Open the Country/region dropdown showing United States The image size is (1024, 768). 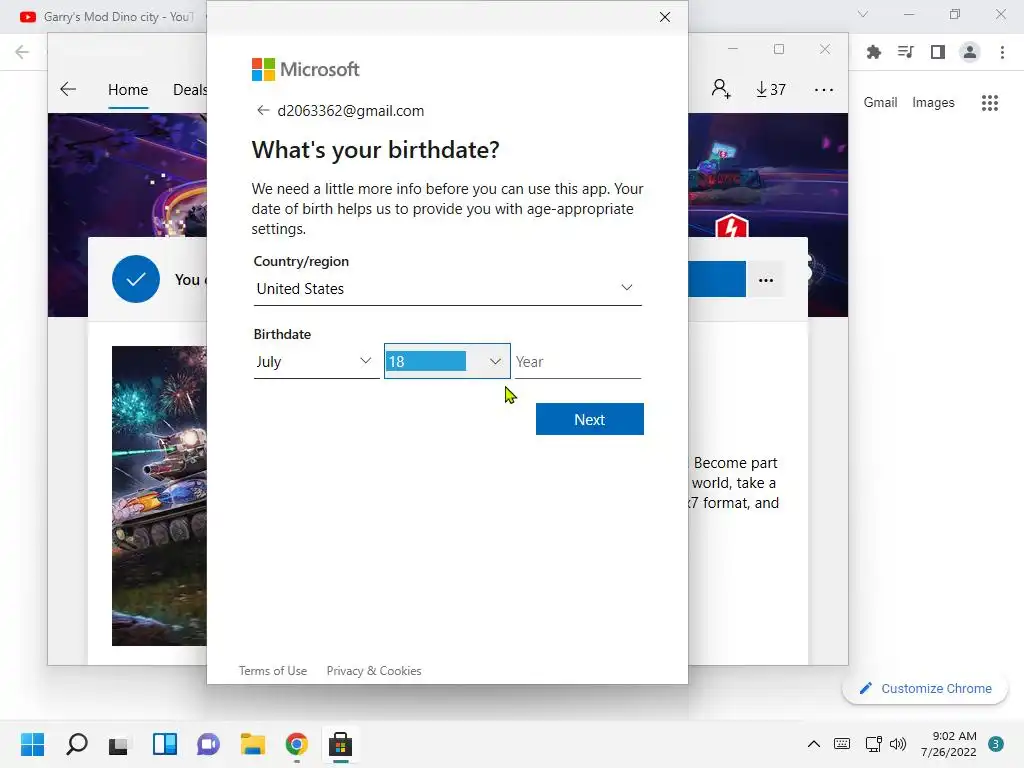pyautogui.click(x=447, y=288)
